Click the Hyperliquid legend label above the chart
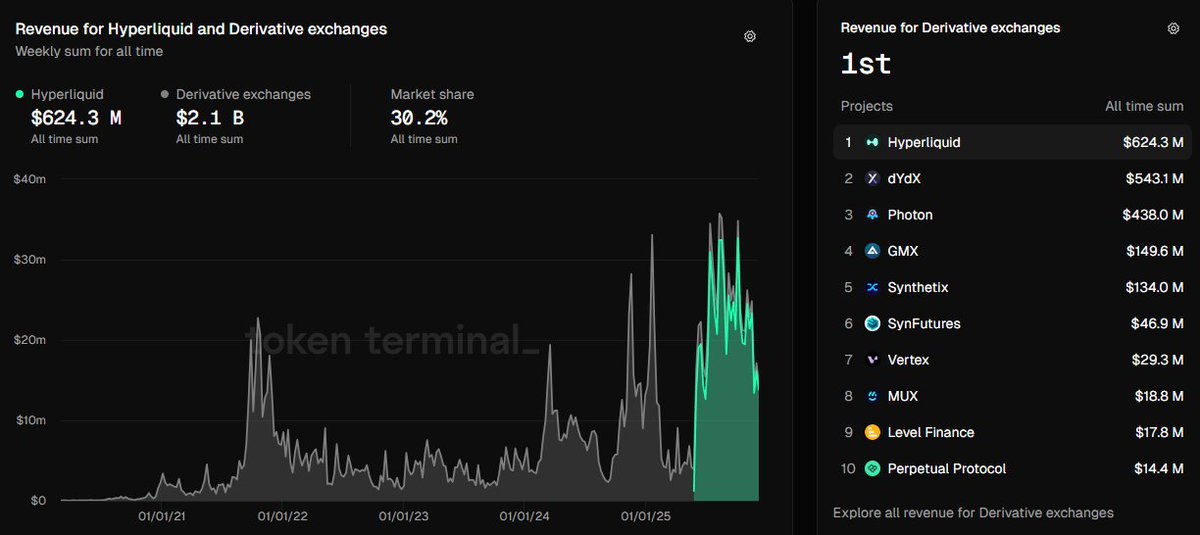The height and width of the screenshot is (535, 1200). coord(67,94)
